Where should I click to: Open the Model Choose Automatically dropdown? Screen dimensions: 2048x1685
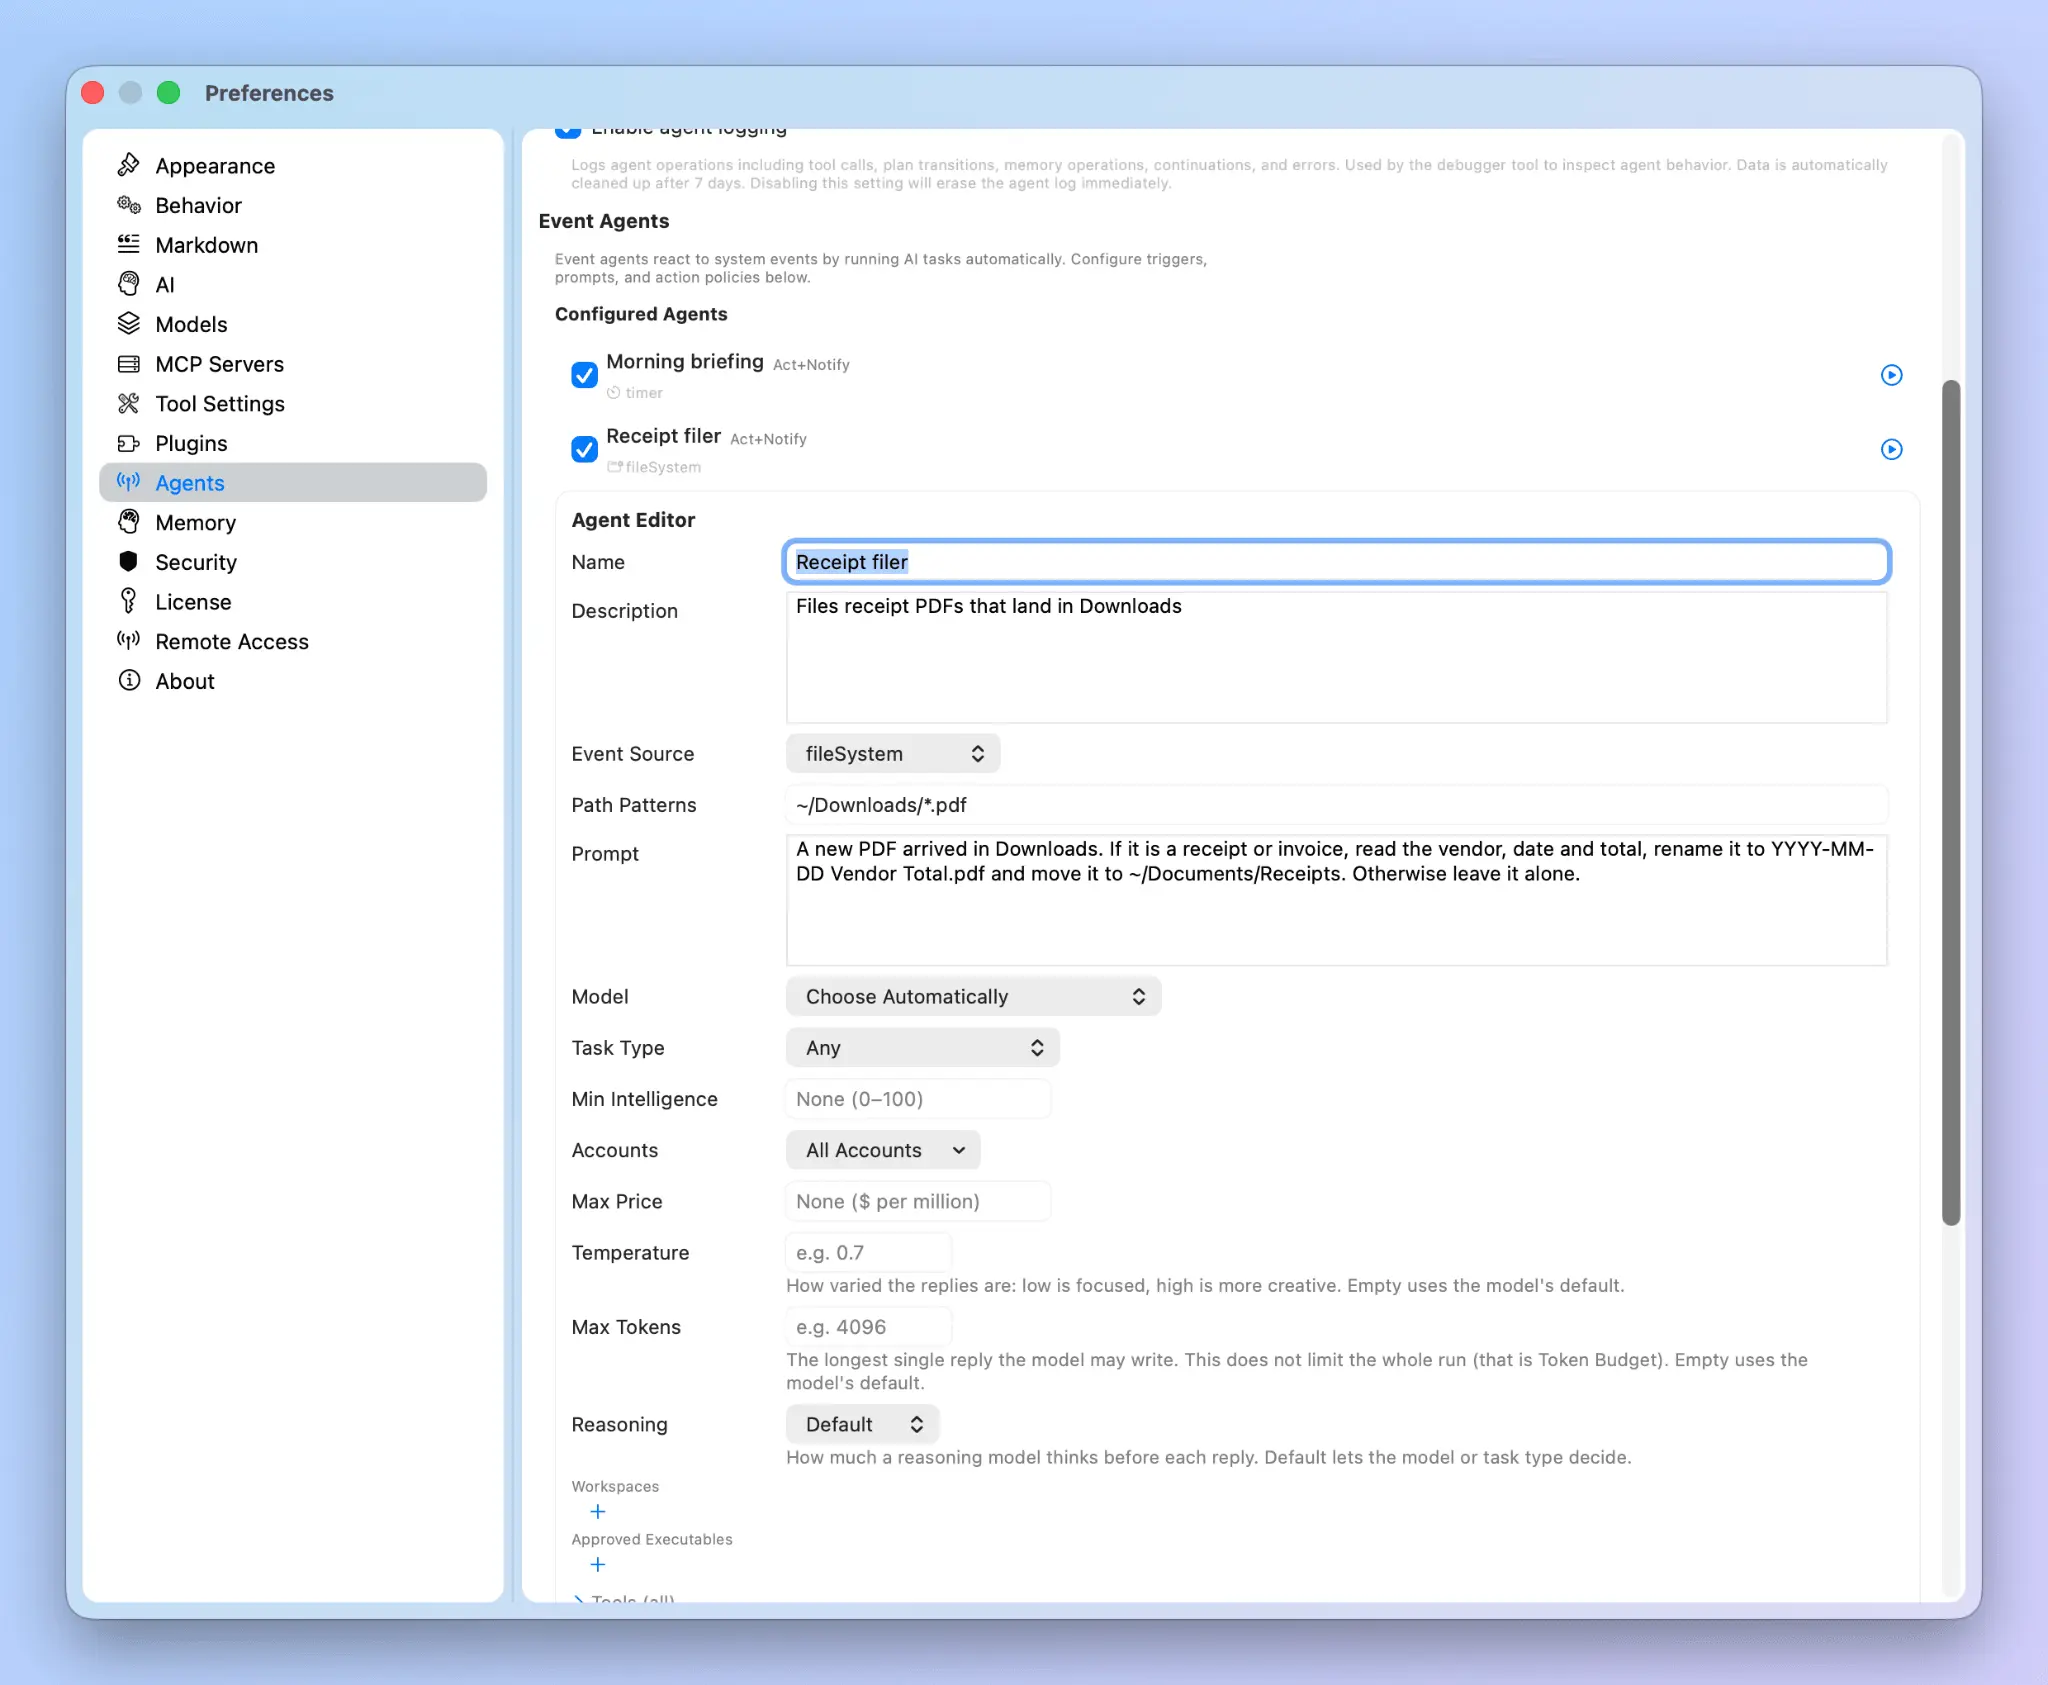tap(973, 997)
